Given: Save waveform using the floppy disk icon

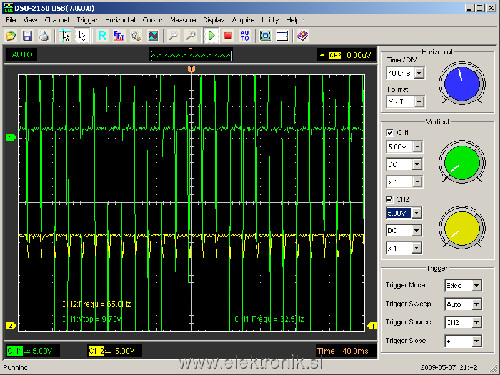Looking at the screenshot, I should 27,36.
